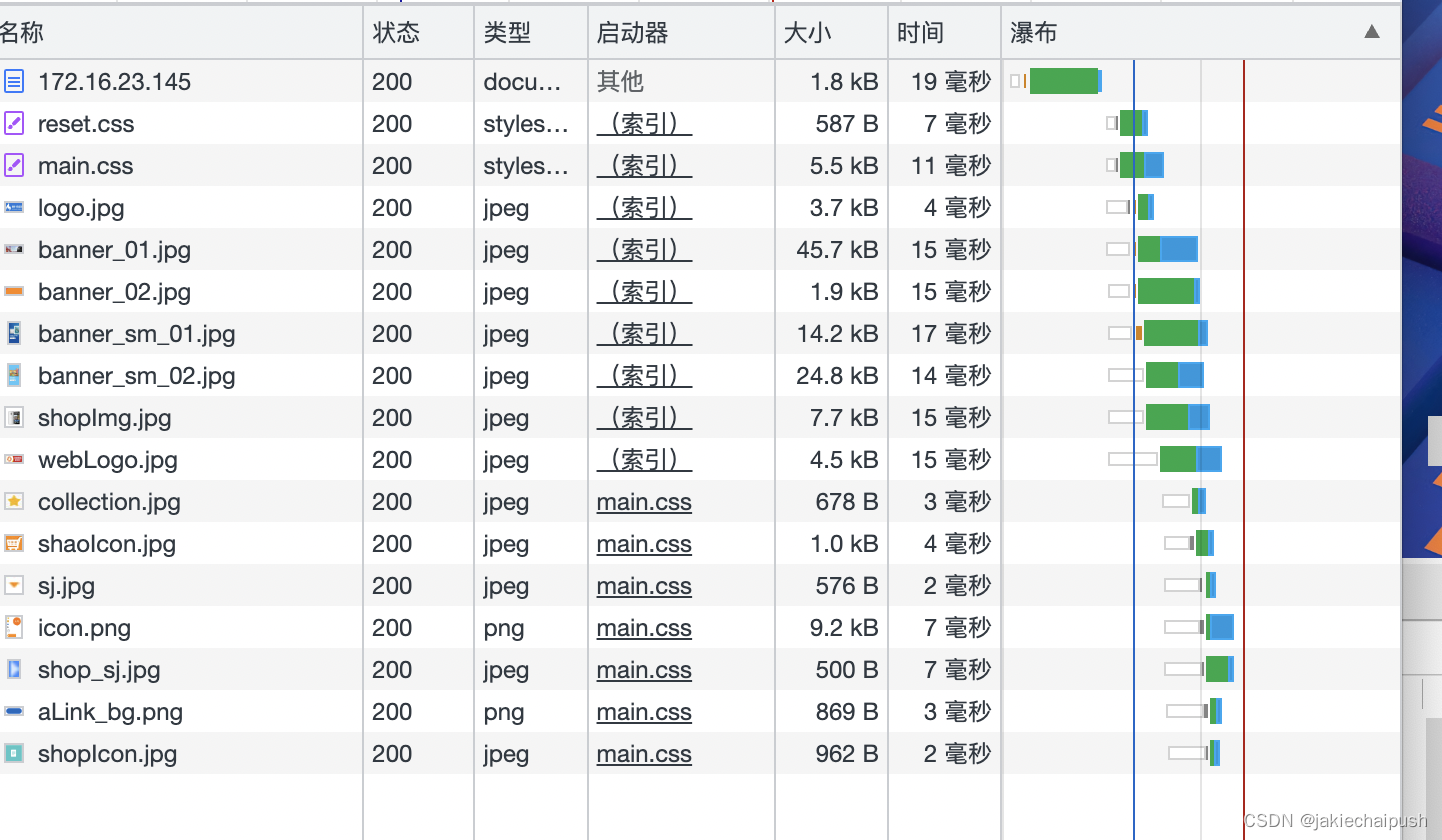Click the stylesheet icon beside reset.css
Image resolution: width=1442 pixels, height=840 pixels.
[x=14, y=123]
